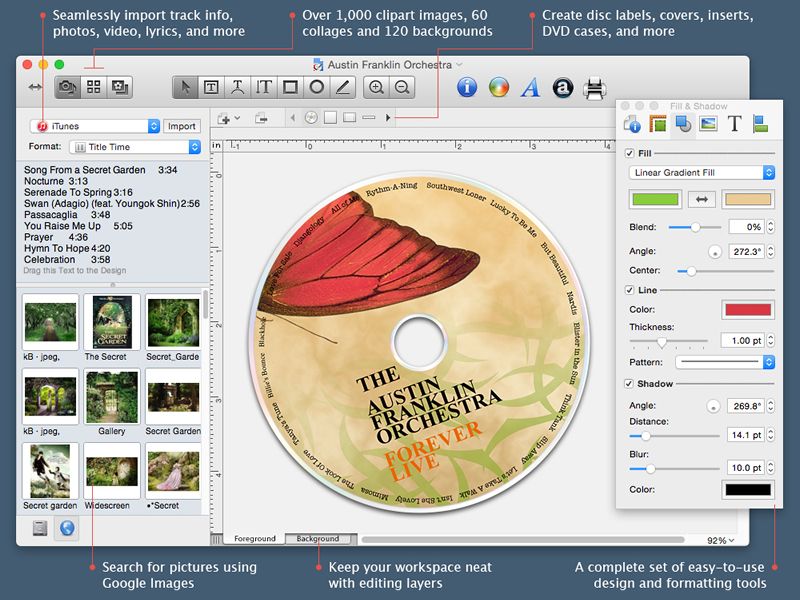
Task: Select the Text icon in Fill & Shadow panel
Action: click(734, 125)
